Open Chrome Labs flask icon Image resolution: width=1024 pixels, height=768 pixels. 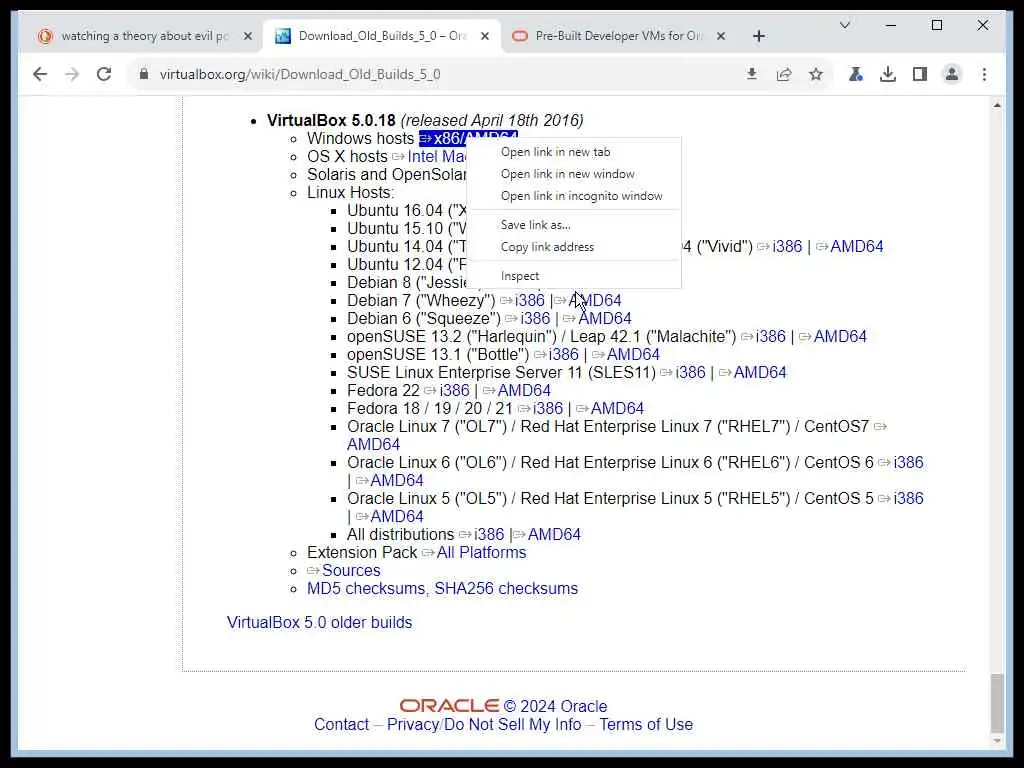pyautogui.click(x=856, y=74)
